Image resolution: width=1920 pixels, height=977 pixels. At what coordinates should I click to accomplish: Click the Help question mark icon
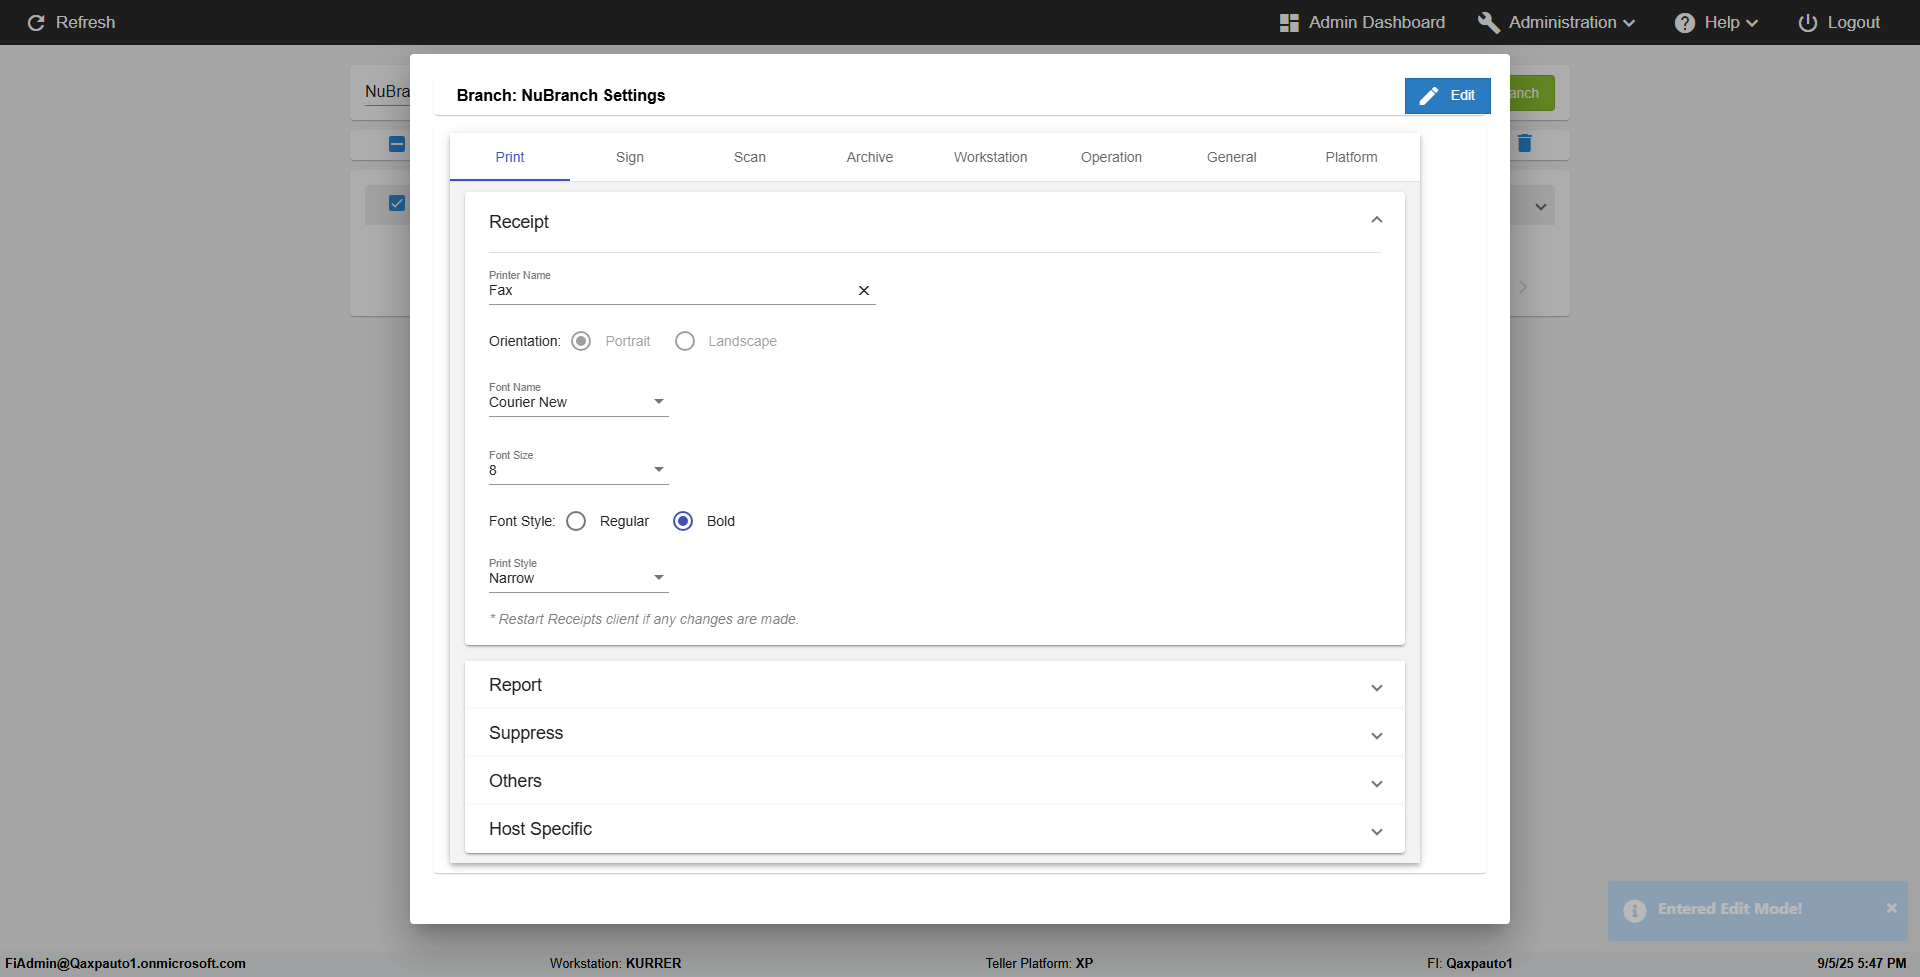click(1685, 23)
